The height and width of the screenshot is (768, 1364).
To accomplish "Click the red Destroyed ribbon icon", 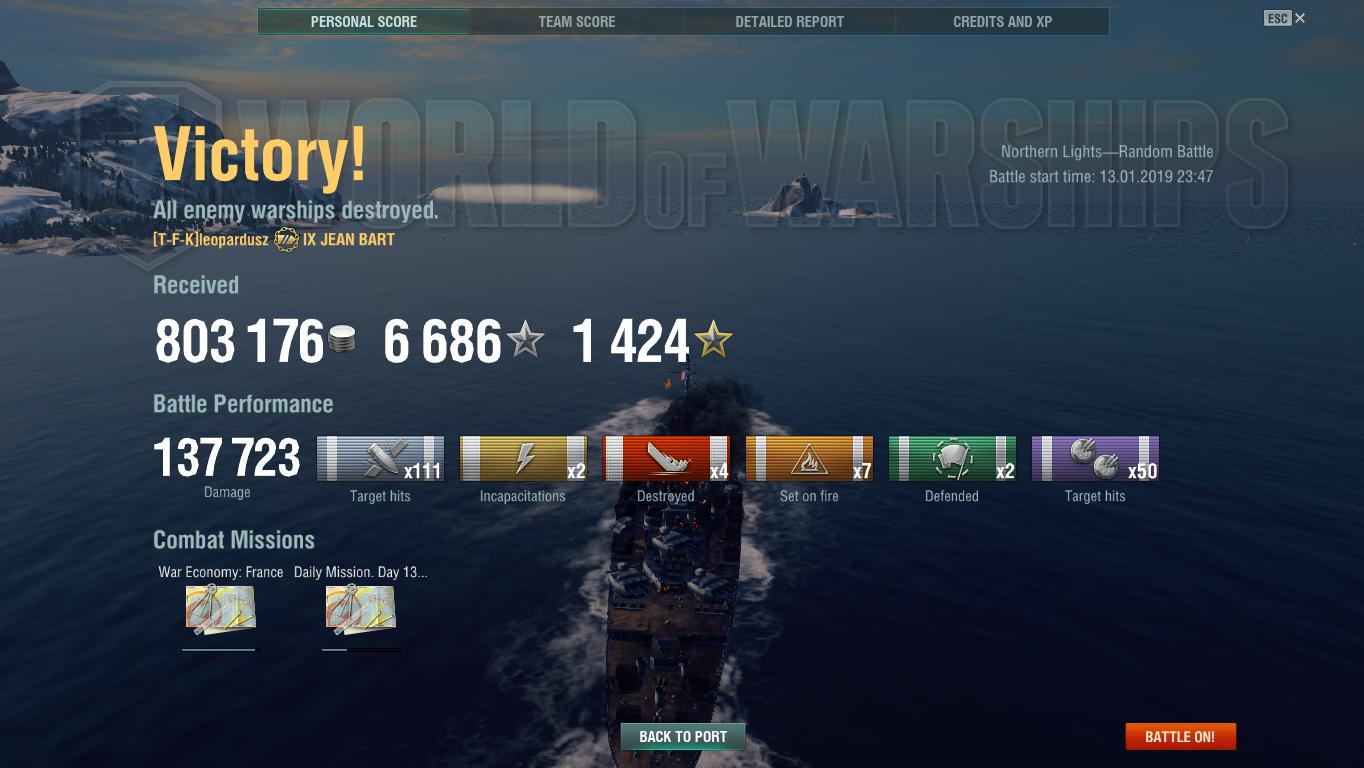I will coord(666,459).
